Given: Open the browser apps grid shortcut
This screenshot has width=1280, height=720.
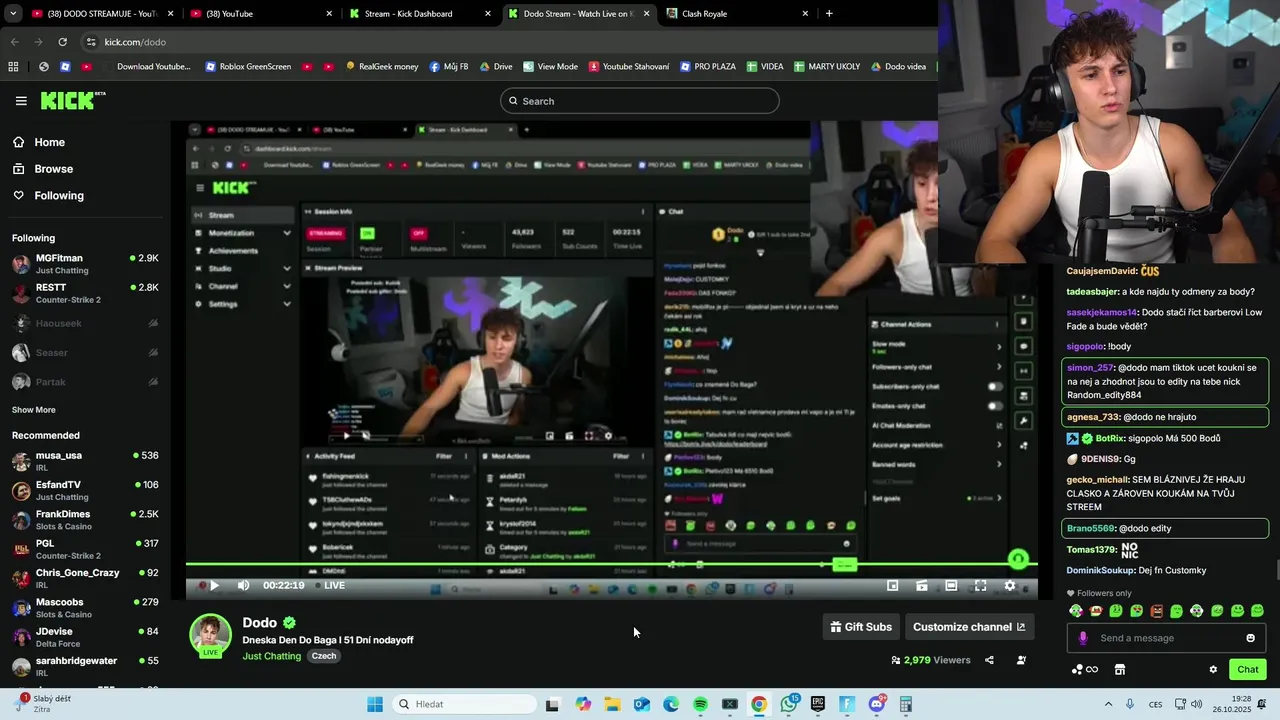Looking at the screenshot, I should 13,67.
